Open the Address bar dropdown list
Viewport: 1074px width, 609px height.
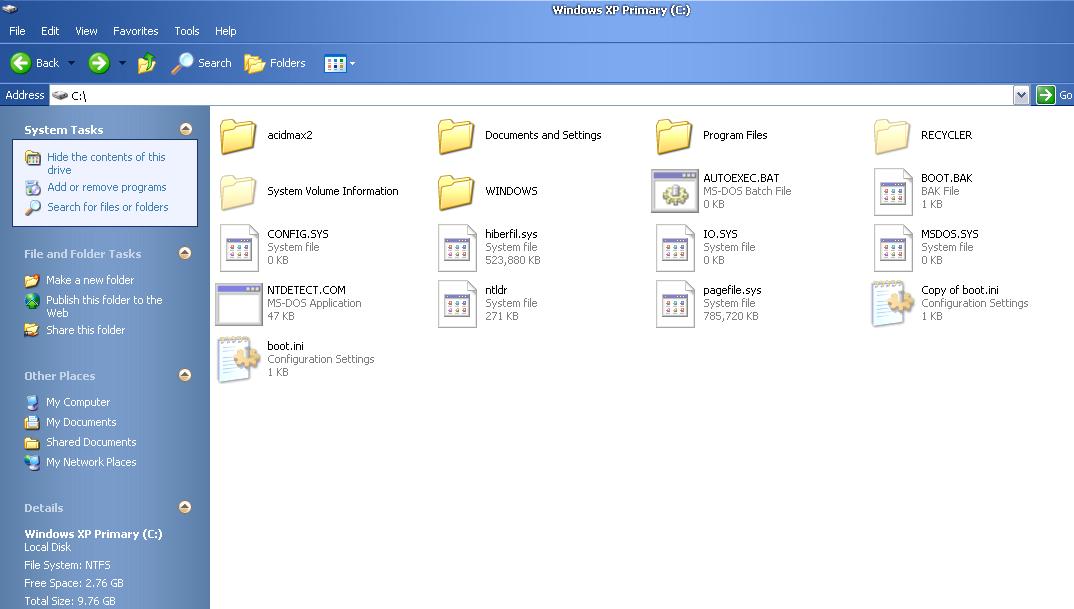pos(1021,95)
